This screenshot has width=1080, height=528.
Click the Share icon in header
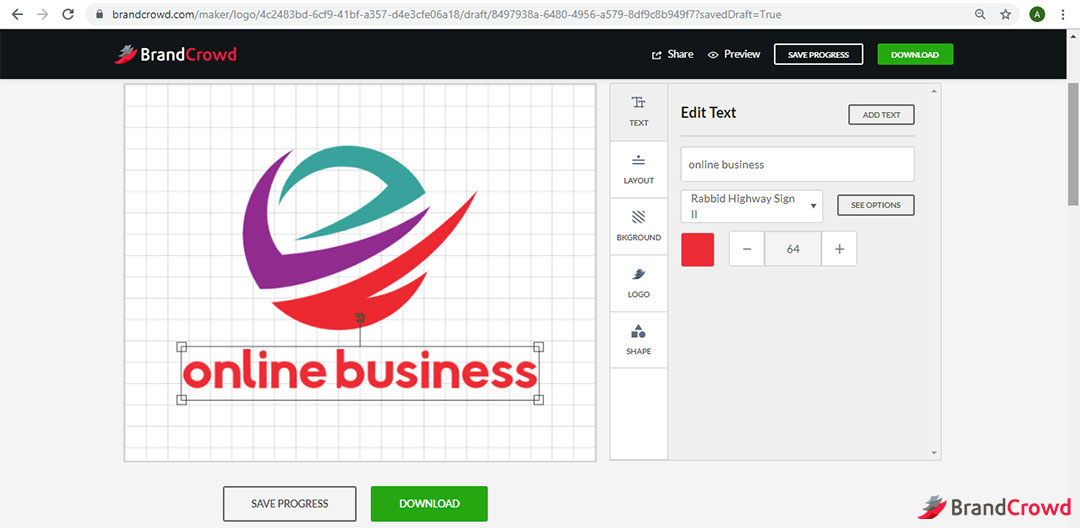(x=656, y=54)
